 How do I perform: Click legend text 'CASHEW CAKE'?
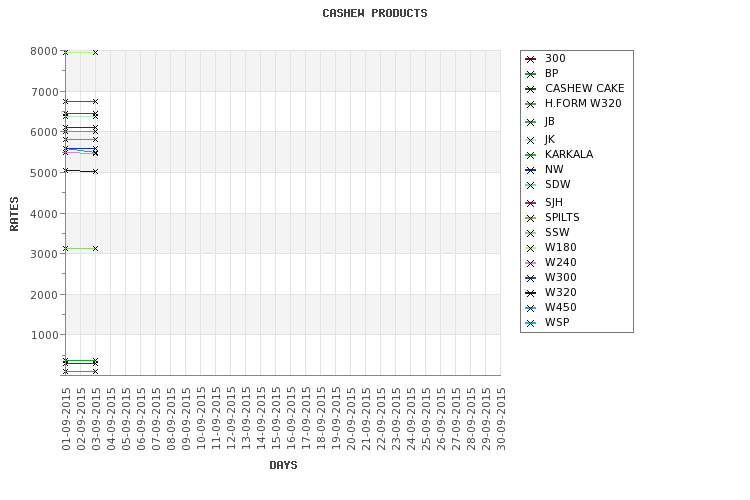point(585,89)
